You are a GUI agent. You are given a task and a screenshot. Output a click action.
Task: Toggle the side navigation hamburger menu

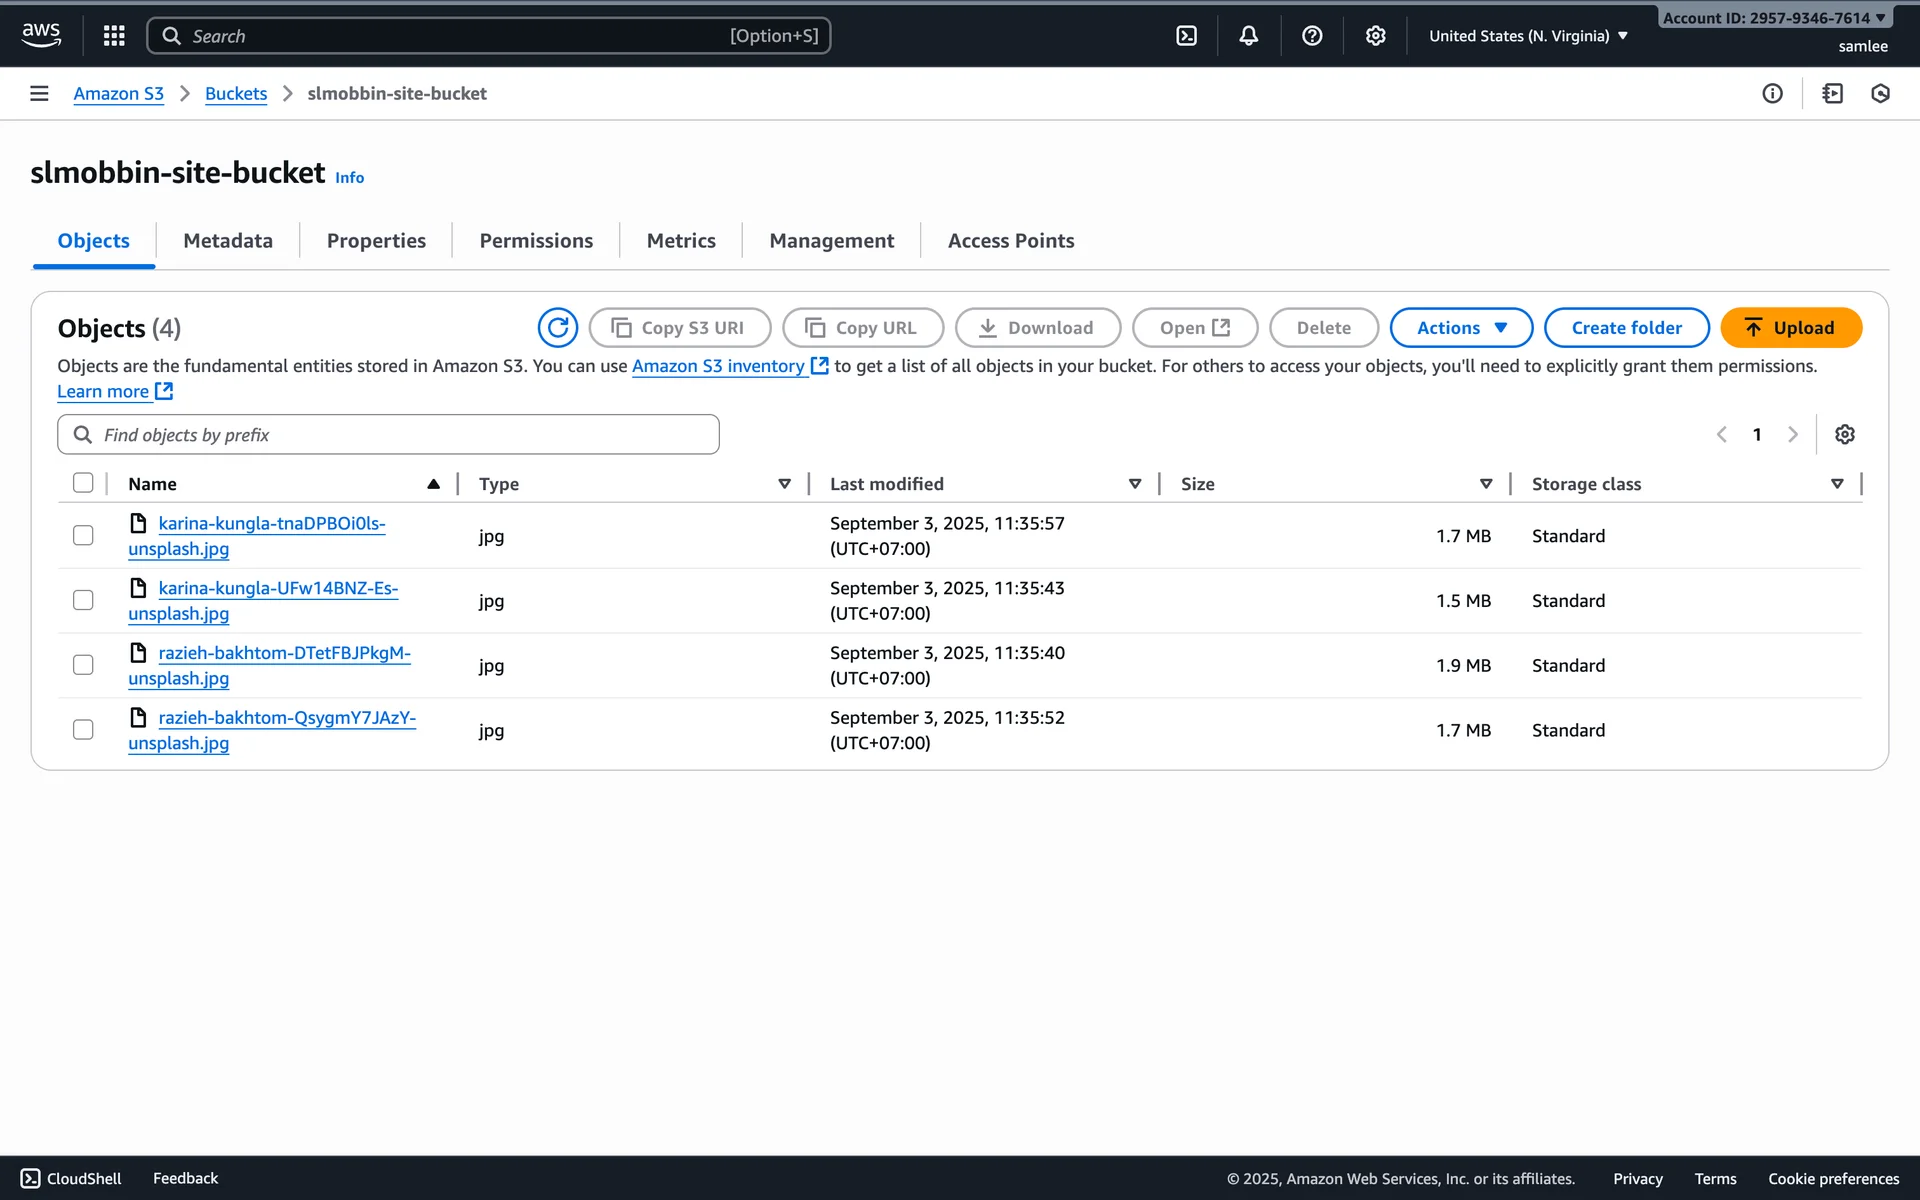point(39,93)
